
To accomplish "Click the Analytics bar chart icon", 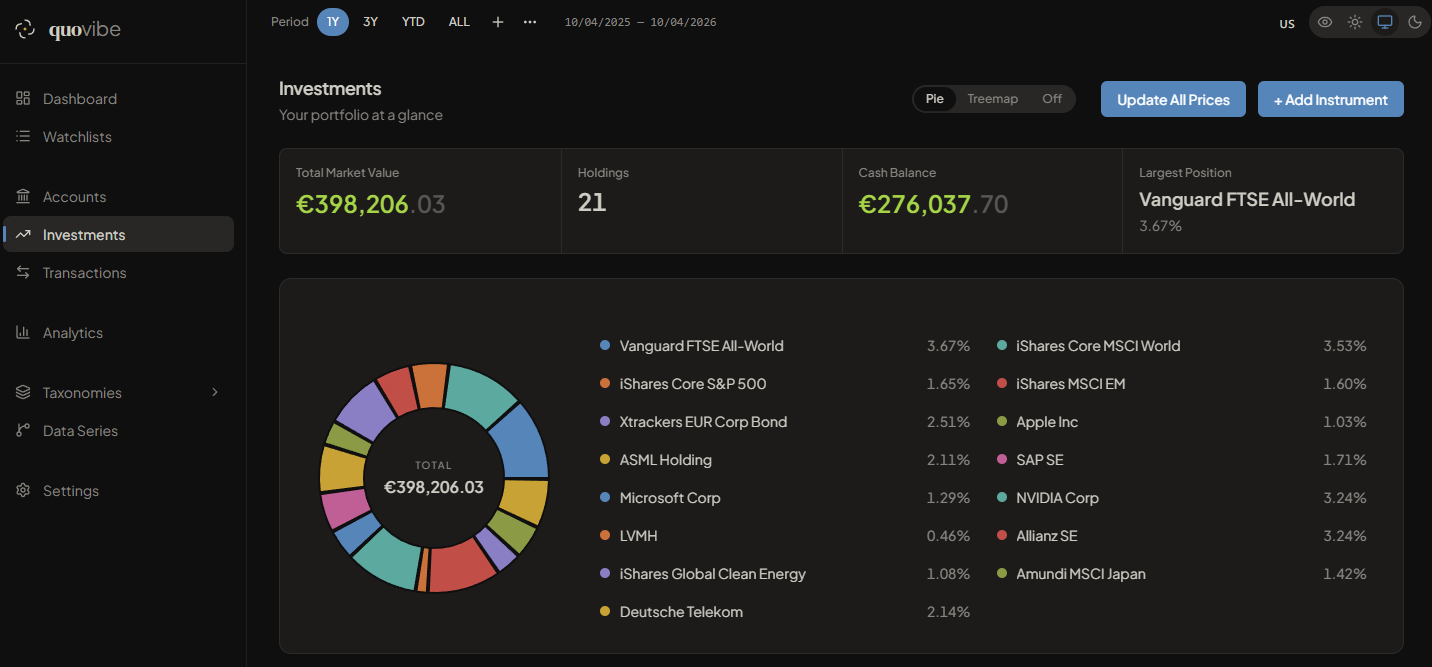I will (23, 333).
